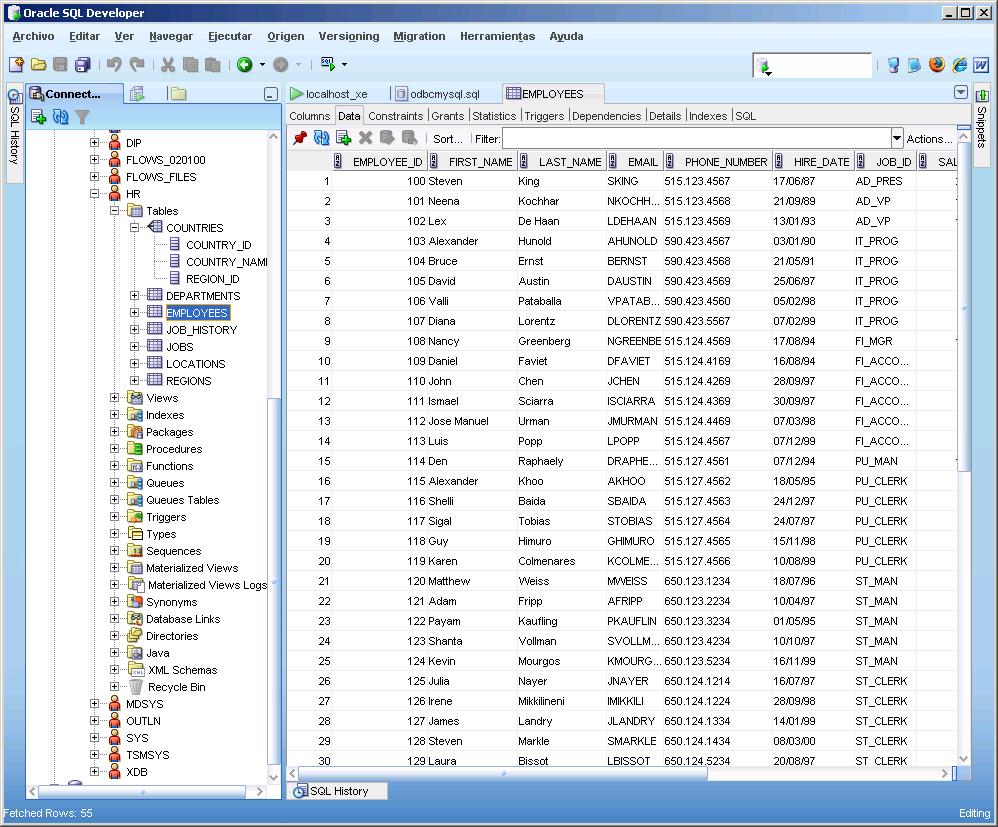Sort by the EMPLOYEE_ID column header
The image size is (998, 827).
pyautogui.click(x=390, y=161)
